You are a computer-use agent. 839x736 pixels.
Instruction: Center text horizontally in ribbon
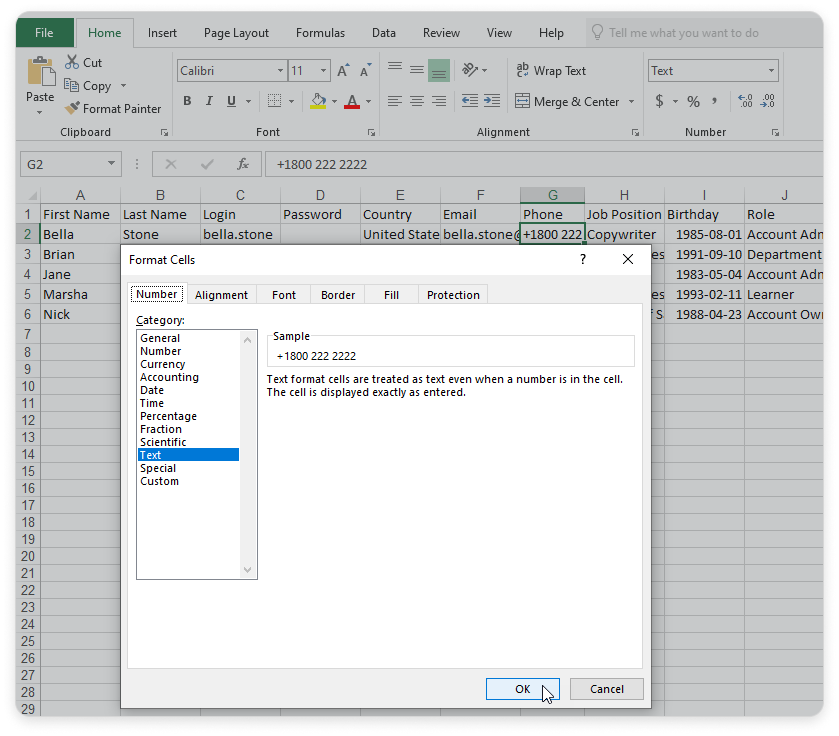pos(417,101)
